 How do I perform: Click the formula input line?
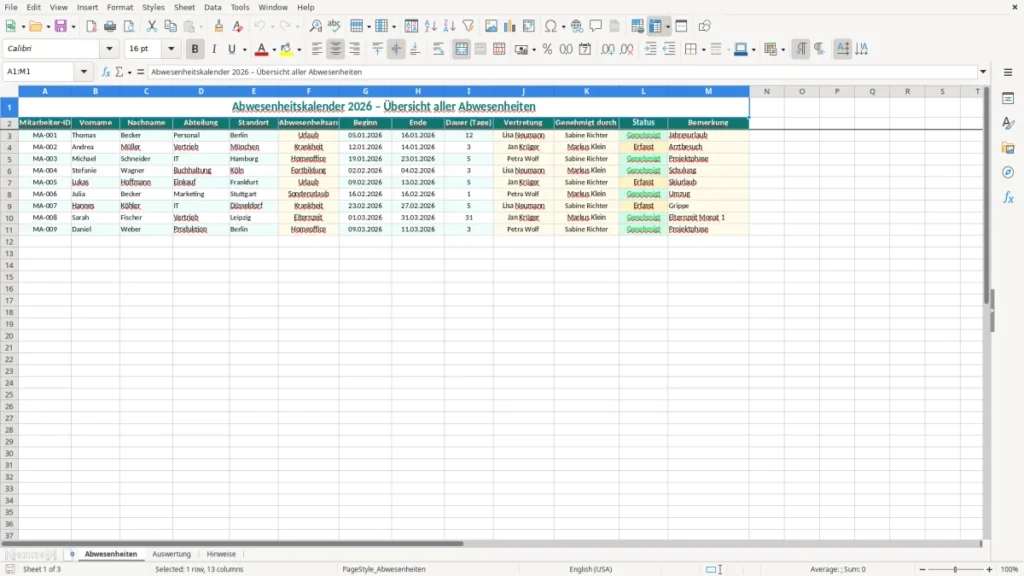(562, 72)
